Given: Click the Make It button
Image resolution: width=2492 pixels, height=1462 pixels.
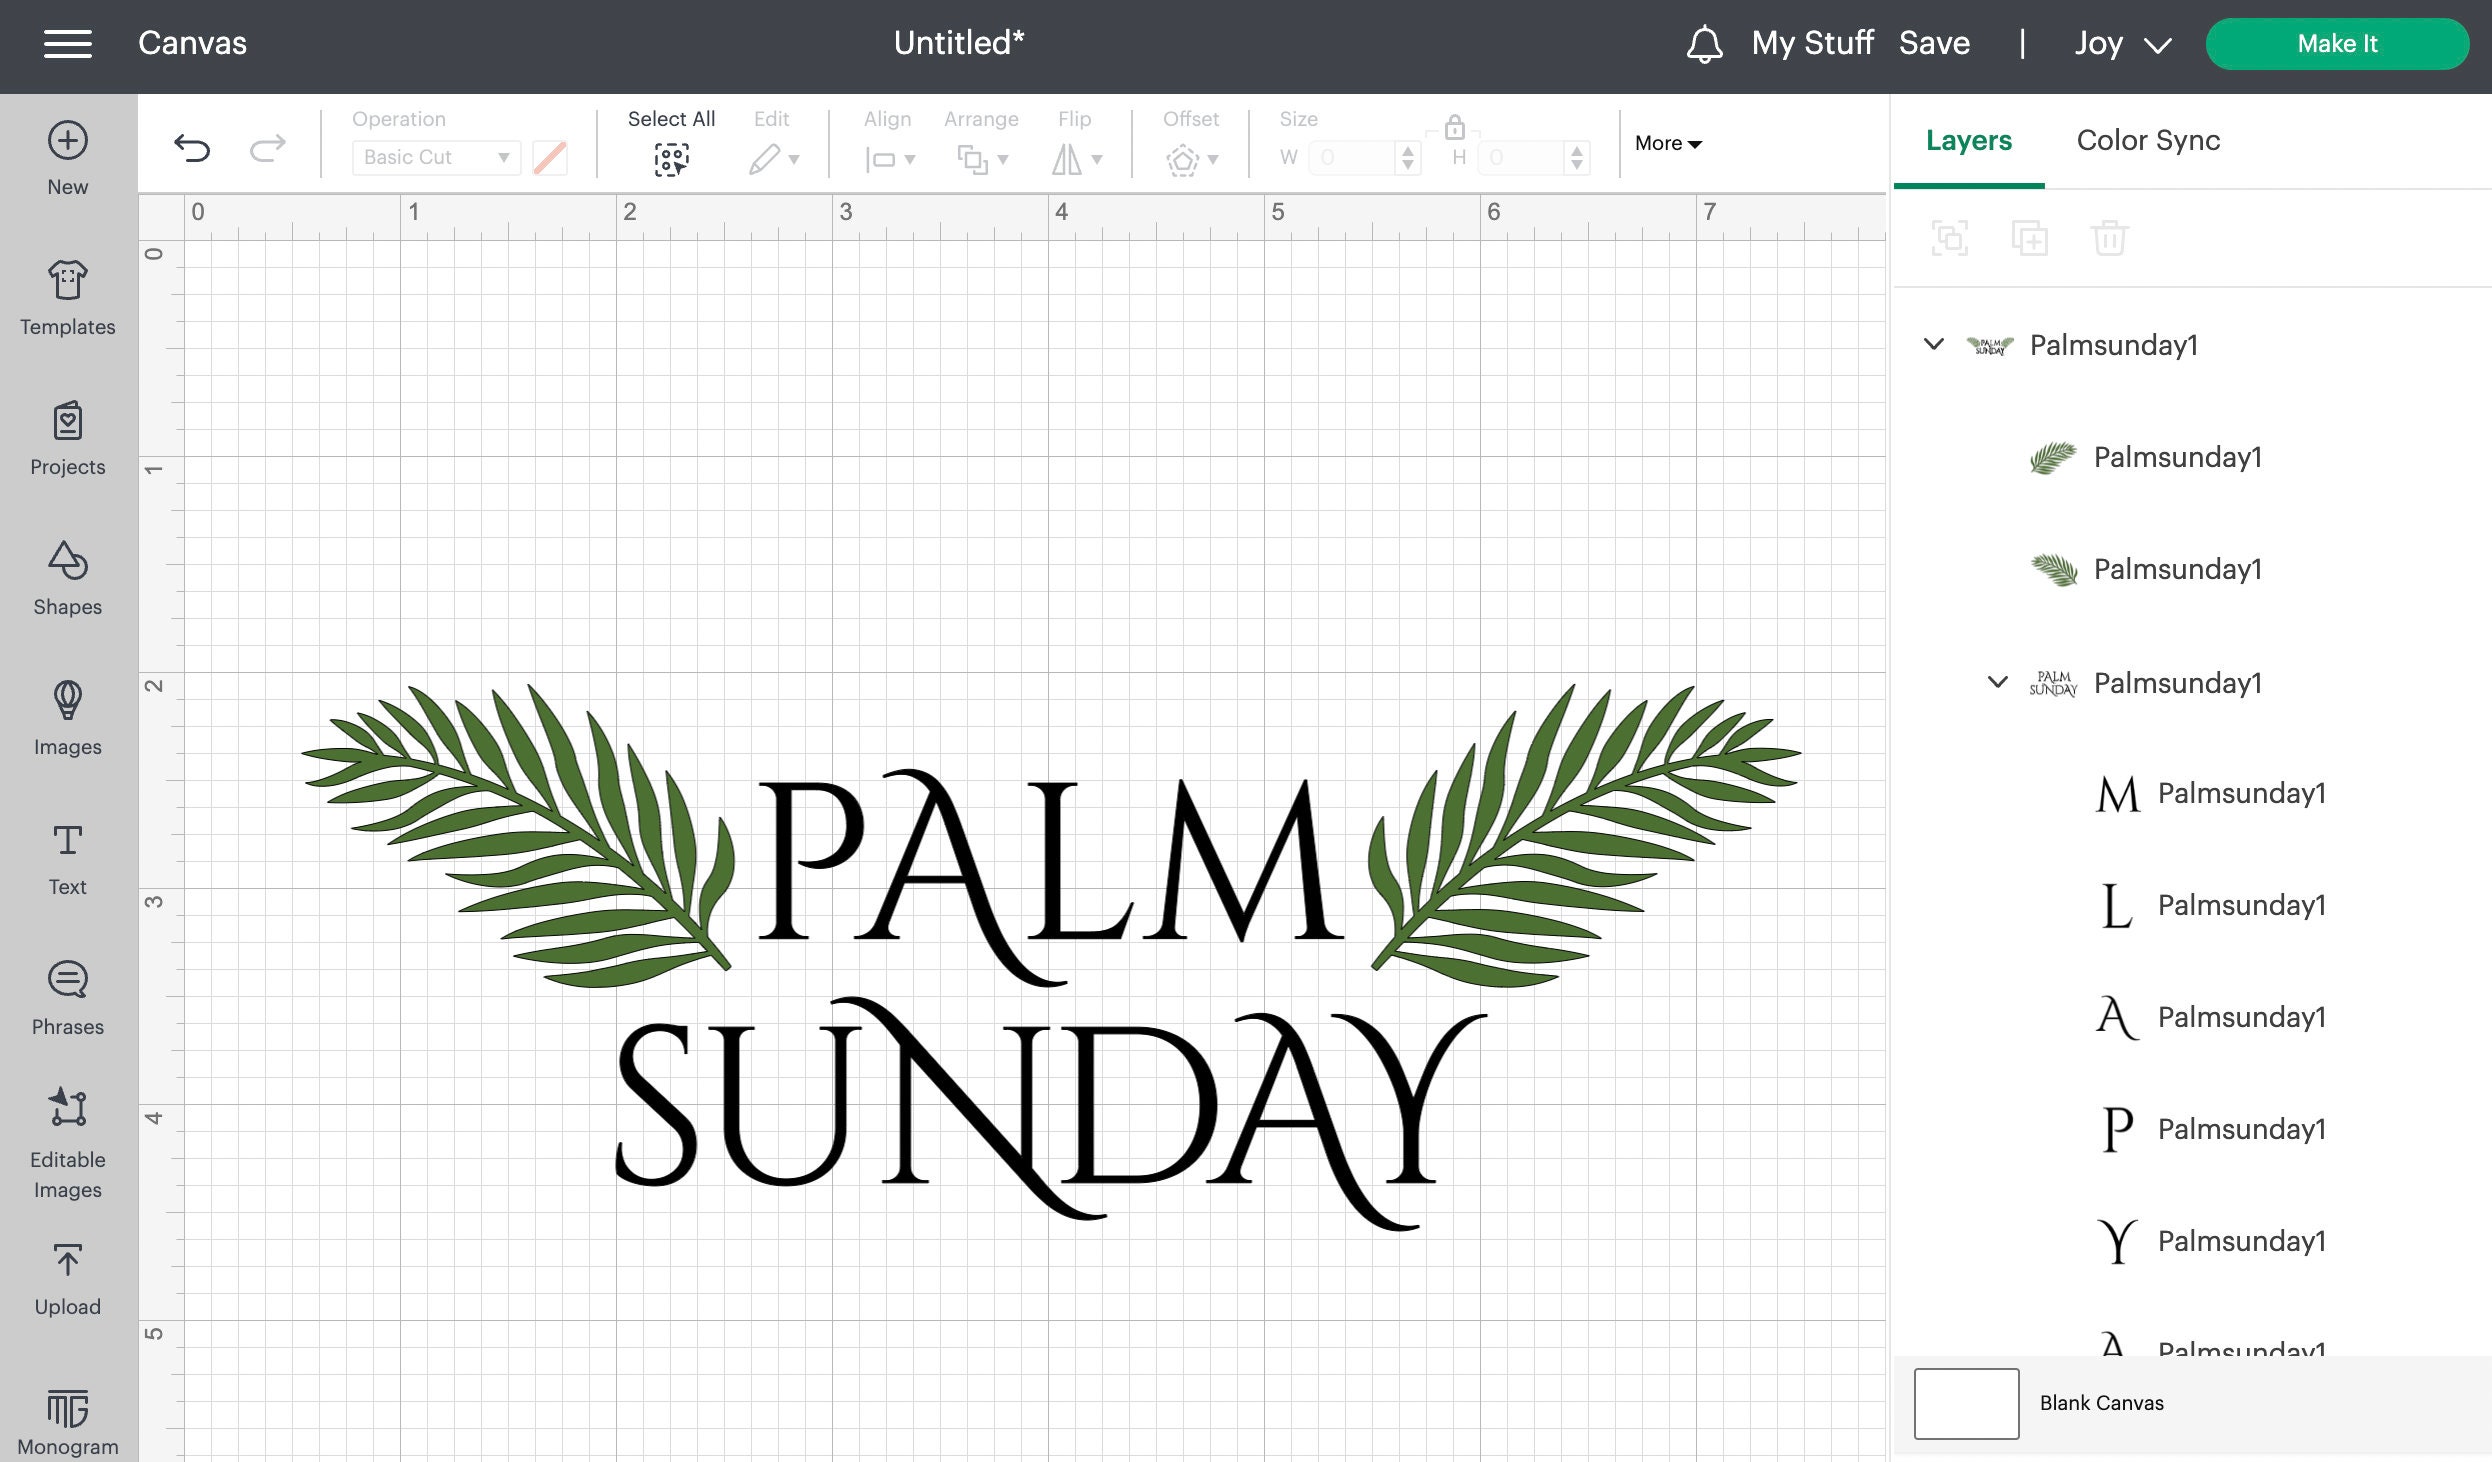Looking at the screenshot, I should coord(2337,43).
